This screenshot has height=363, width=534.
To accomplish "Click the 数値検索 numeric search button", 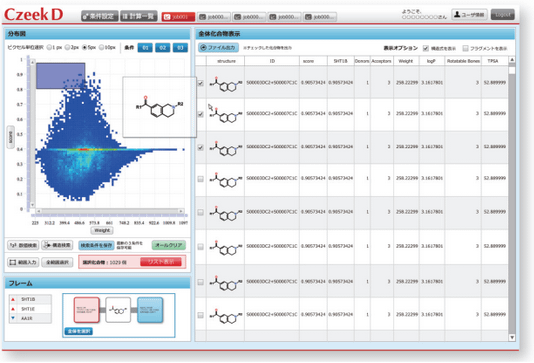I will [x=23, y=245].
